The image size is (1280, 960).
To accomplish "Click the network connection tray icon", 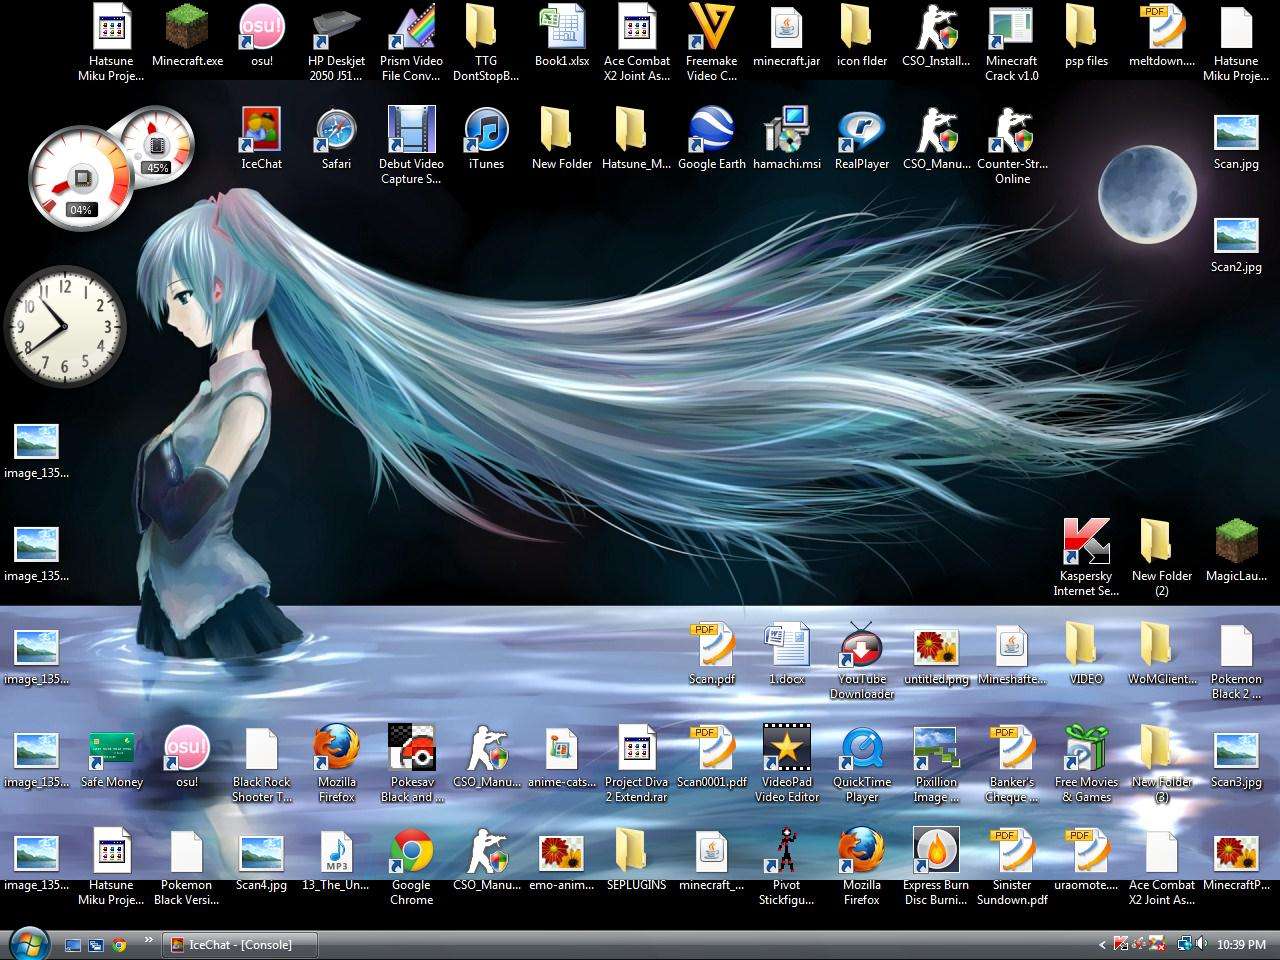I will (1183, 943).
